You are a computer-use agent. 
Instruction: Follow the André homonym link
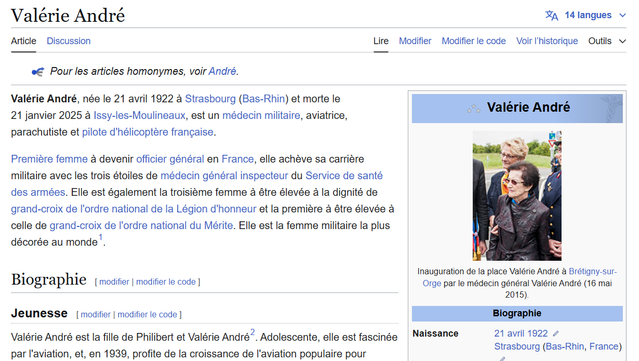[x=222, y=71]
